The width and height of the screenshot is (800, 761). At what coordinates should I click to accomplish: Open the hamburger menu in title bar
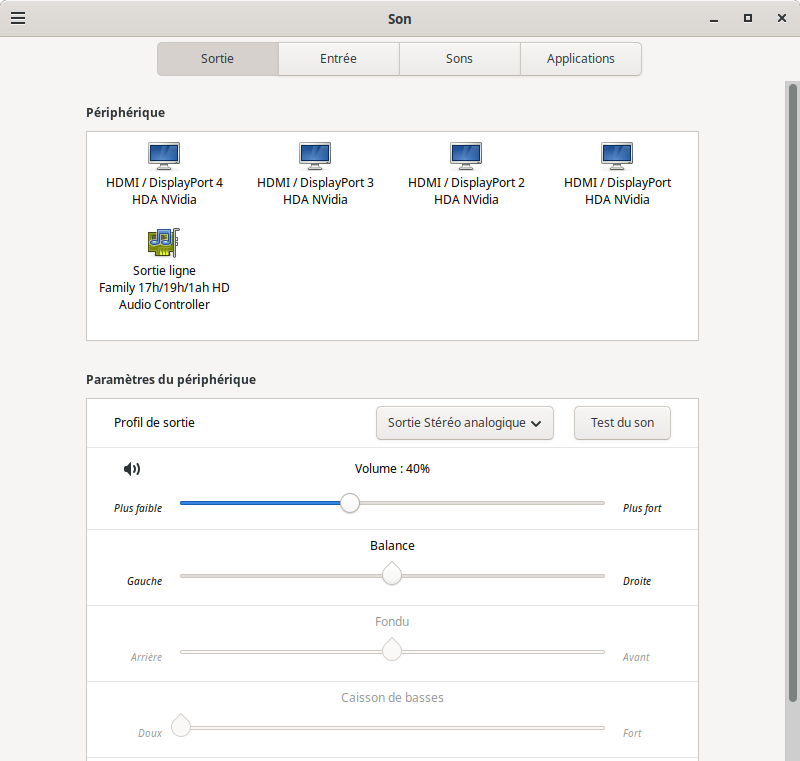pyautogui.click(x=18, y=18)
